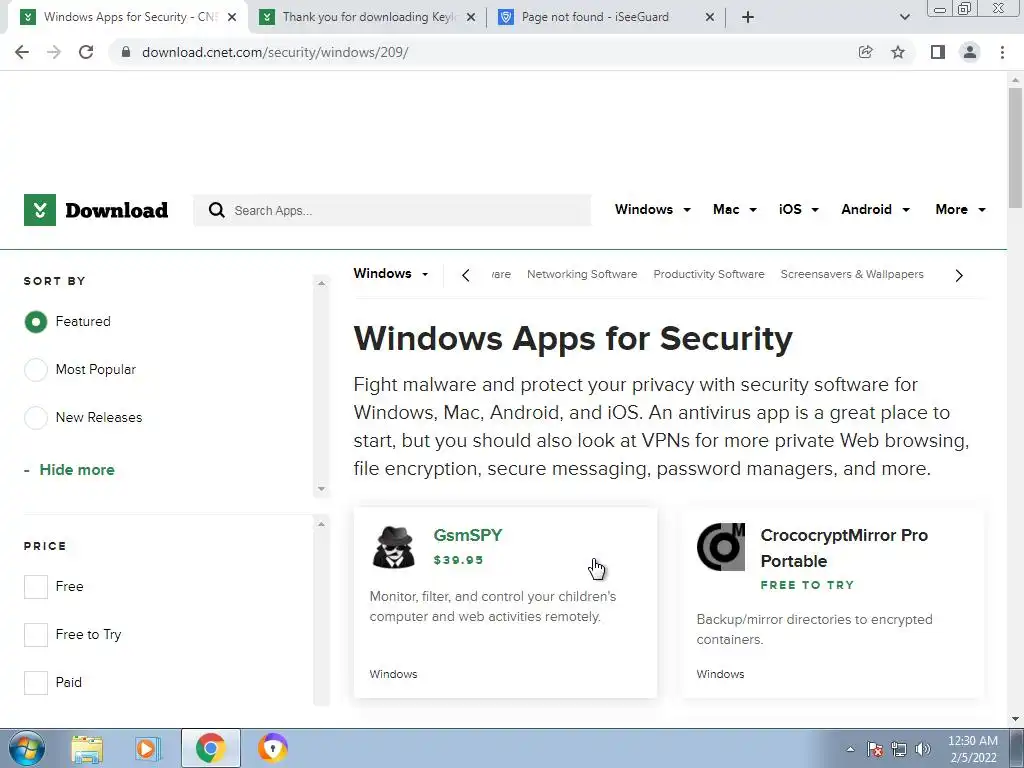Screen dimensions: 1024x768
Task: Click the Chrome taskbar icon
Action: pyautogui.click(x=210, y=748)
